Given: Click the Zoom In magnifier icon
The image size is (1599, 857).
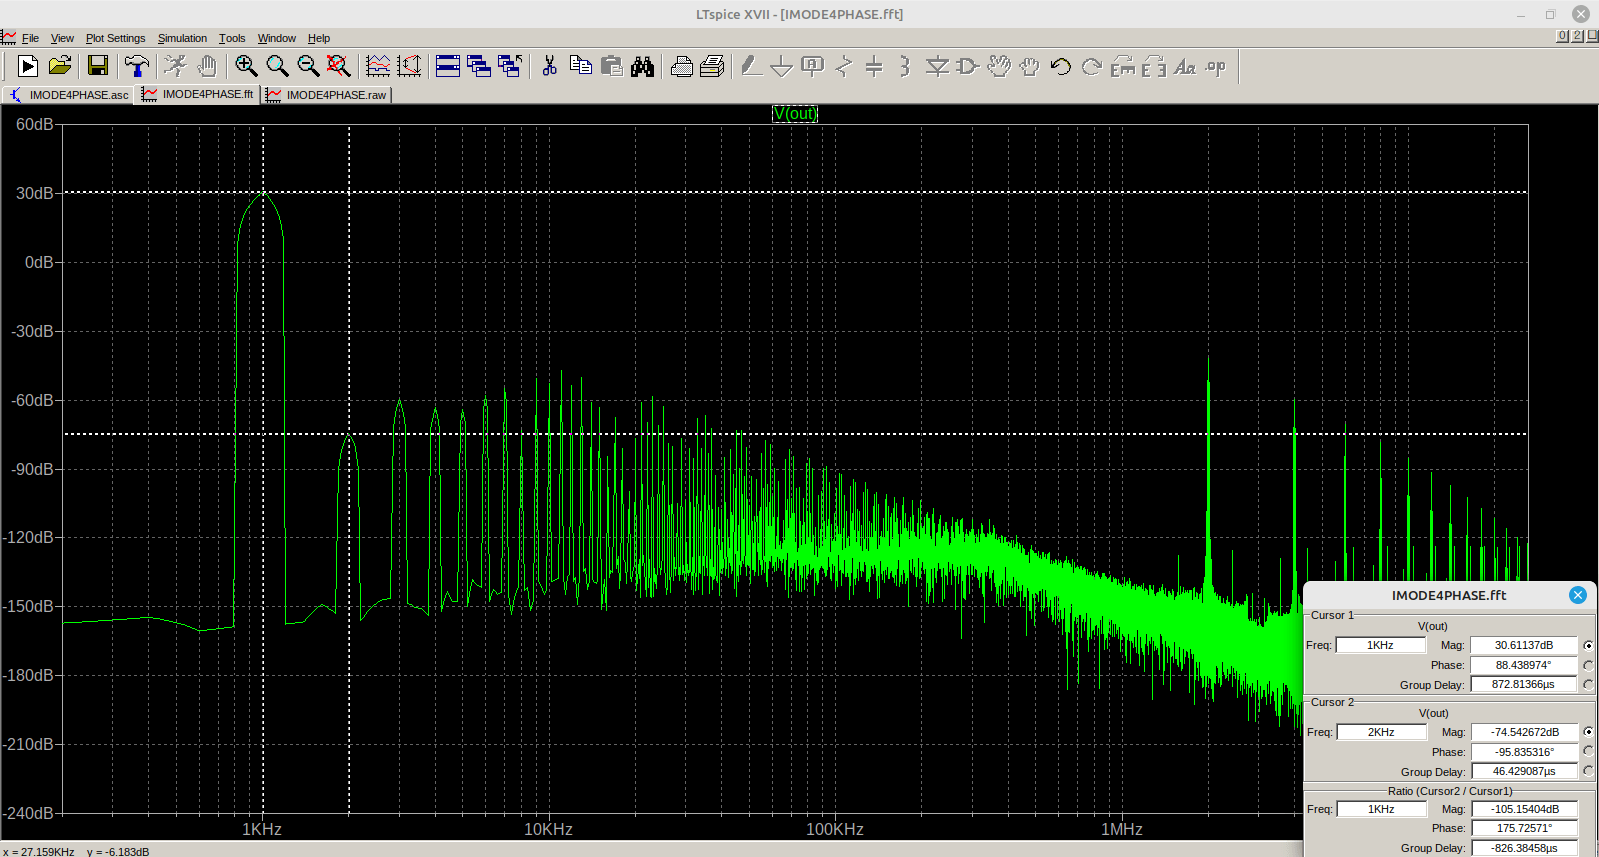Looking at the screenshot, I should coord(246,66).
